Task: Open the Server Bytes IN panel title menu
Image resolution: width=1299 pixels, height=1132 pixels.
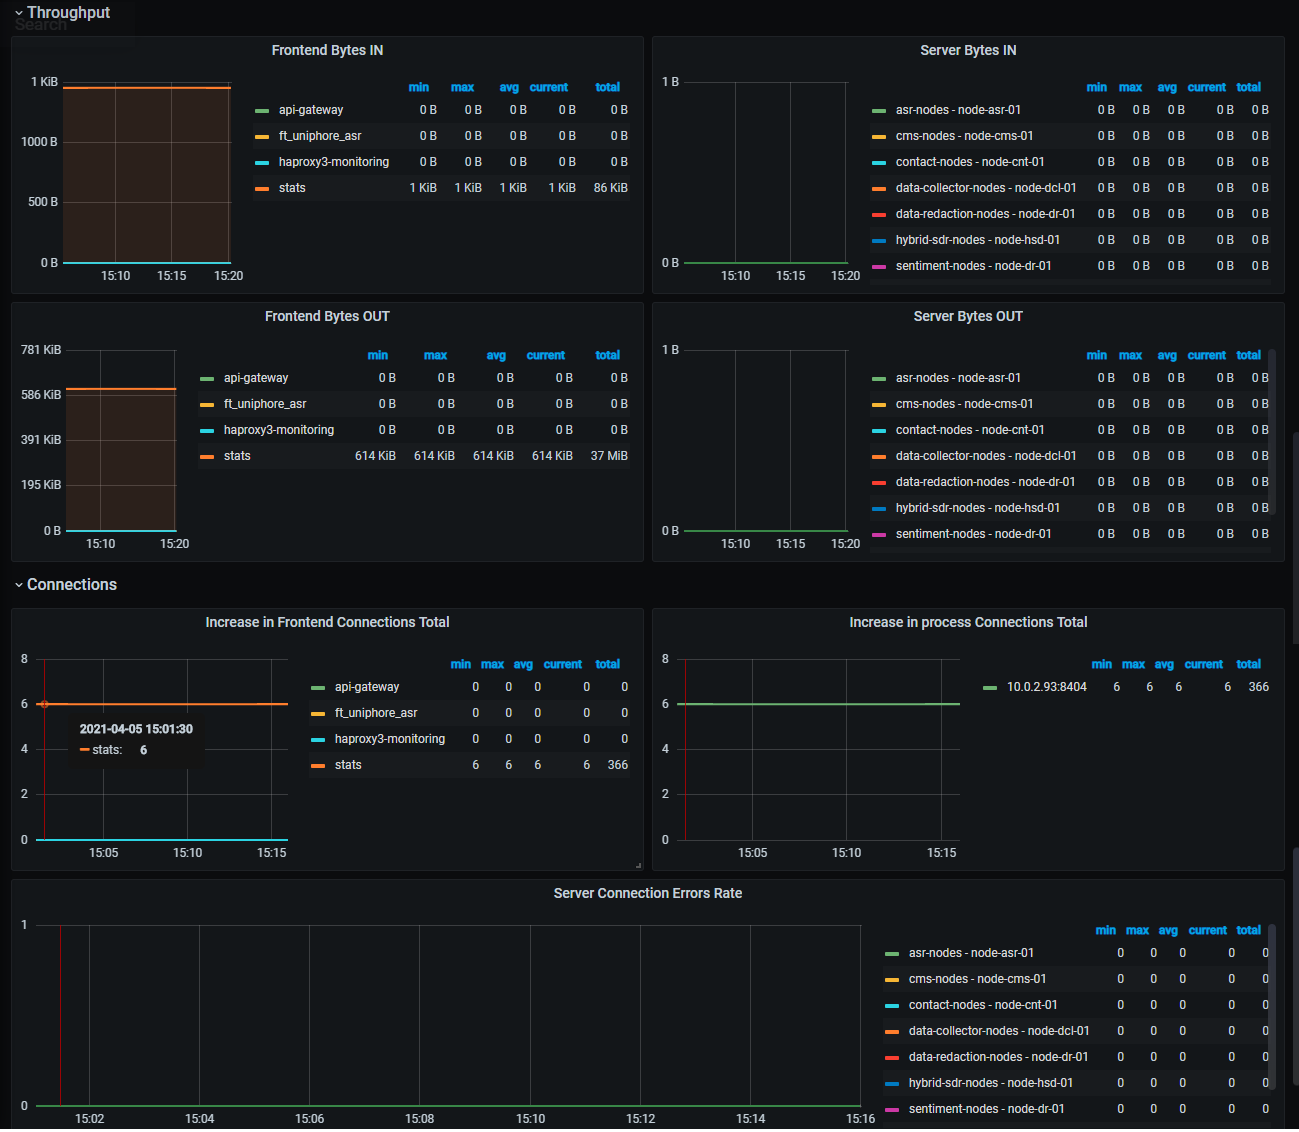Action: click(x=968, y=50)
